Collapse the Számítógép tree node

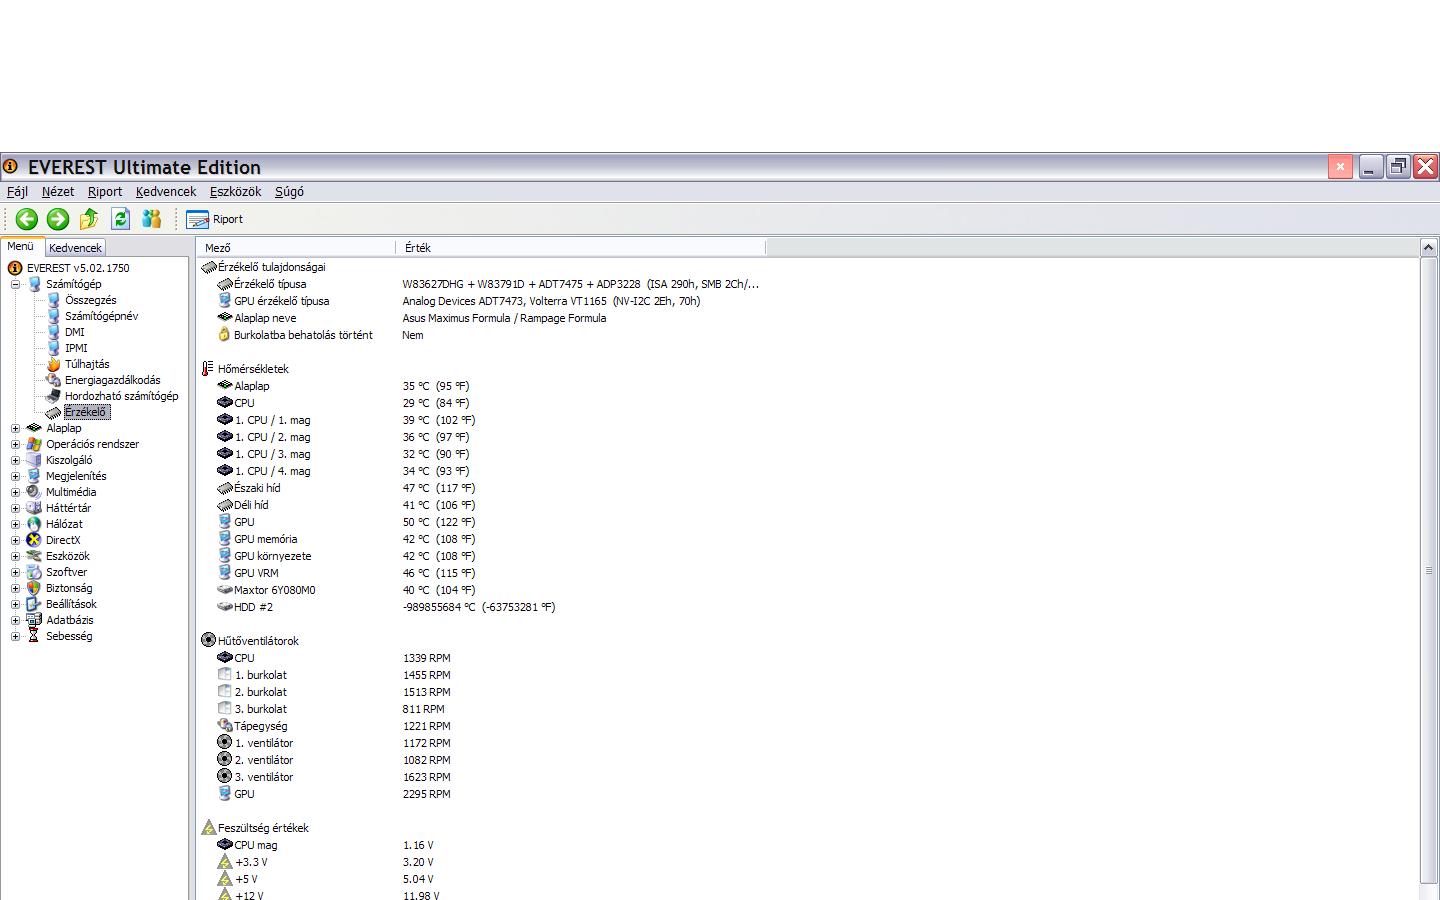tap(15, 284)
